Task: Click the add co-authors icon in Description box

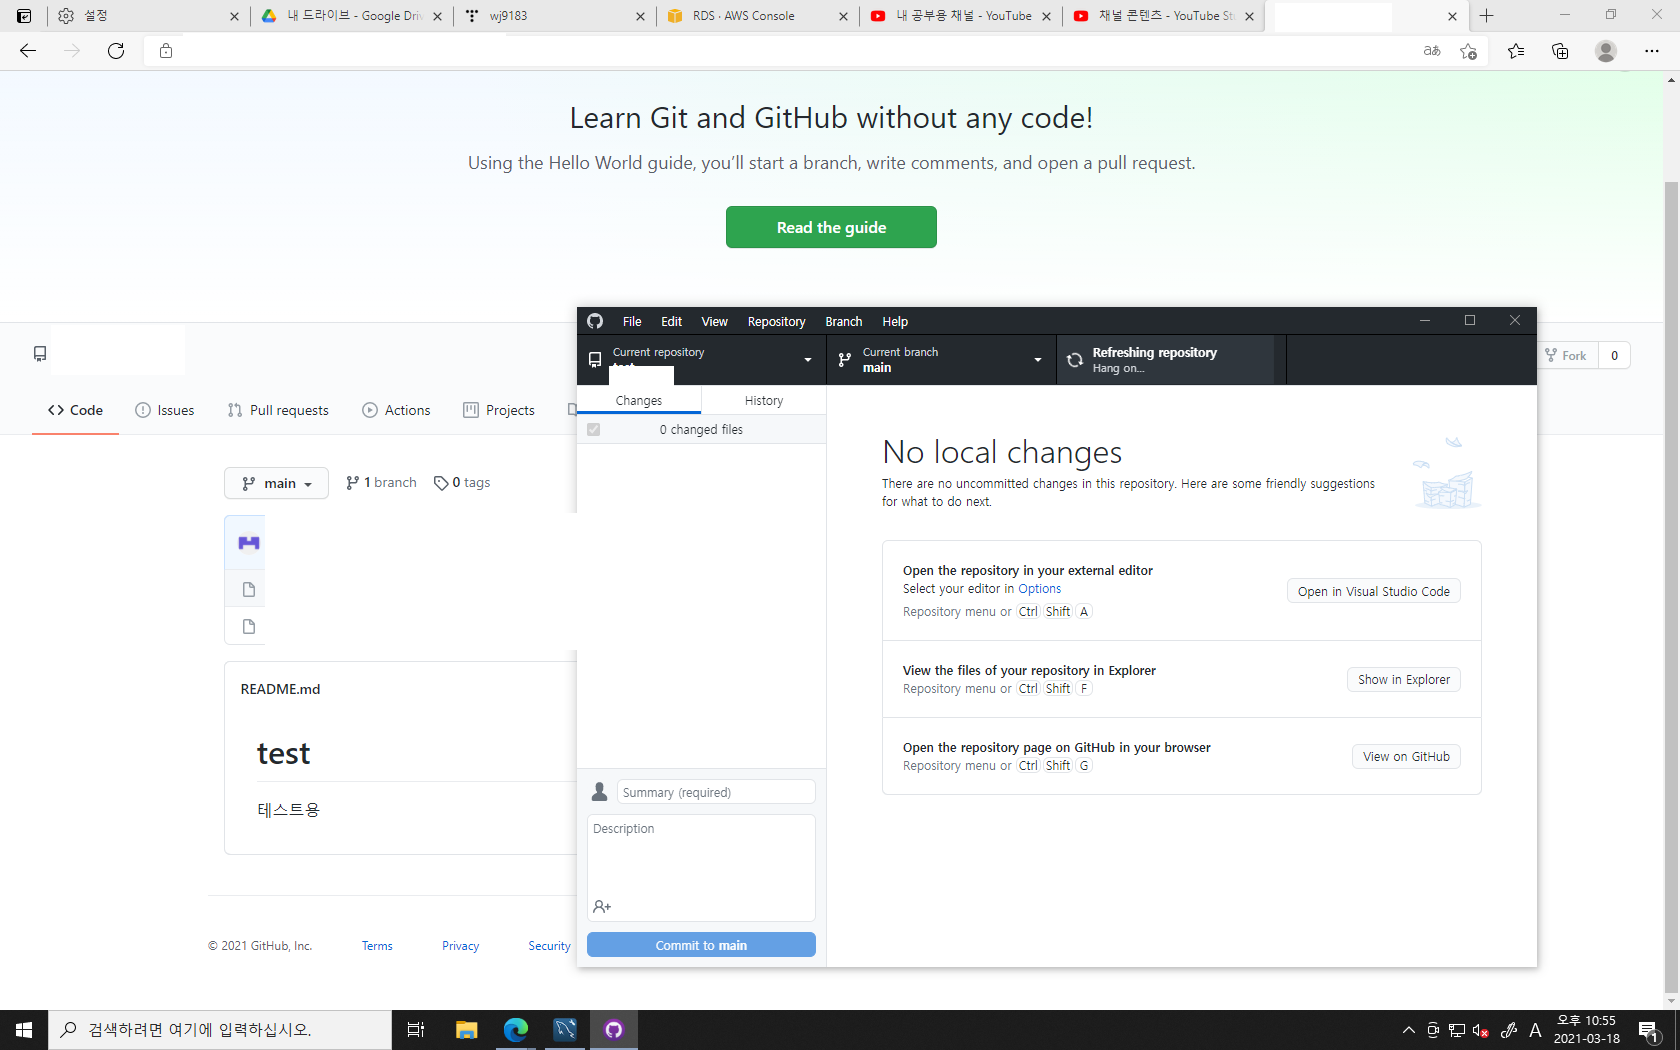Action: click(602, 906)
